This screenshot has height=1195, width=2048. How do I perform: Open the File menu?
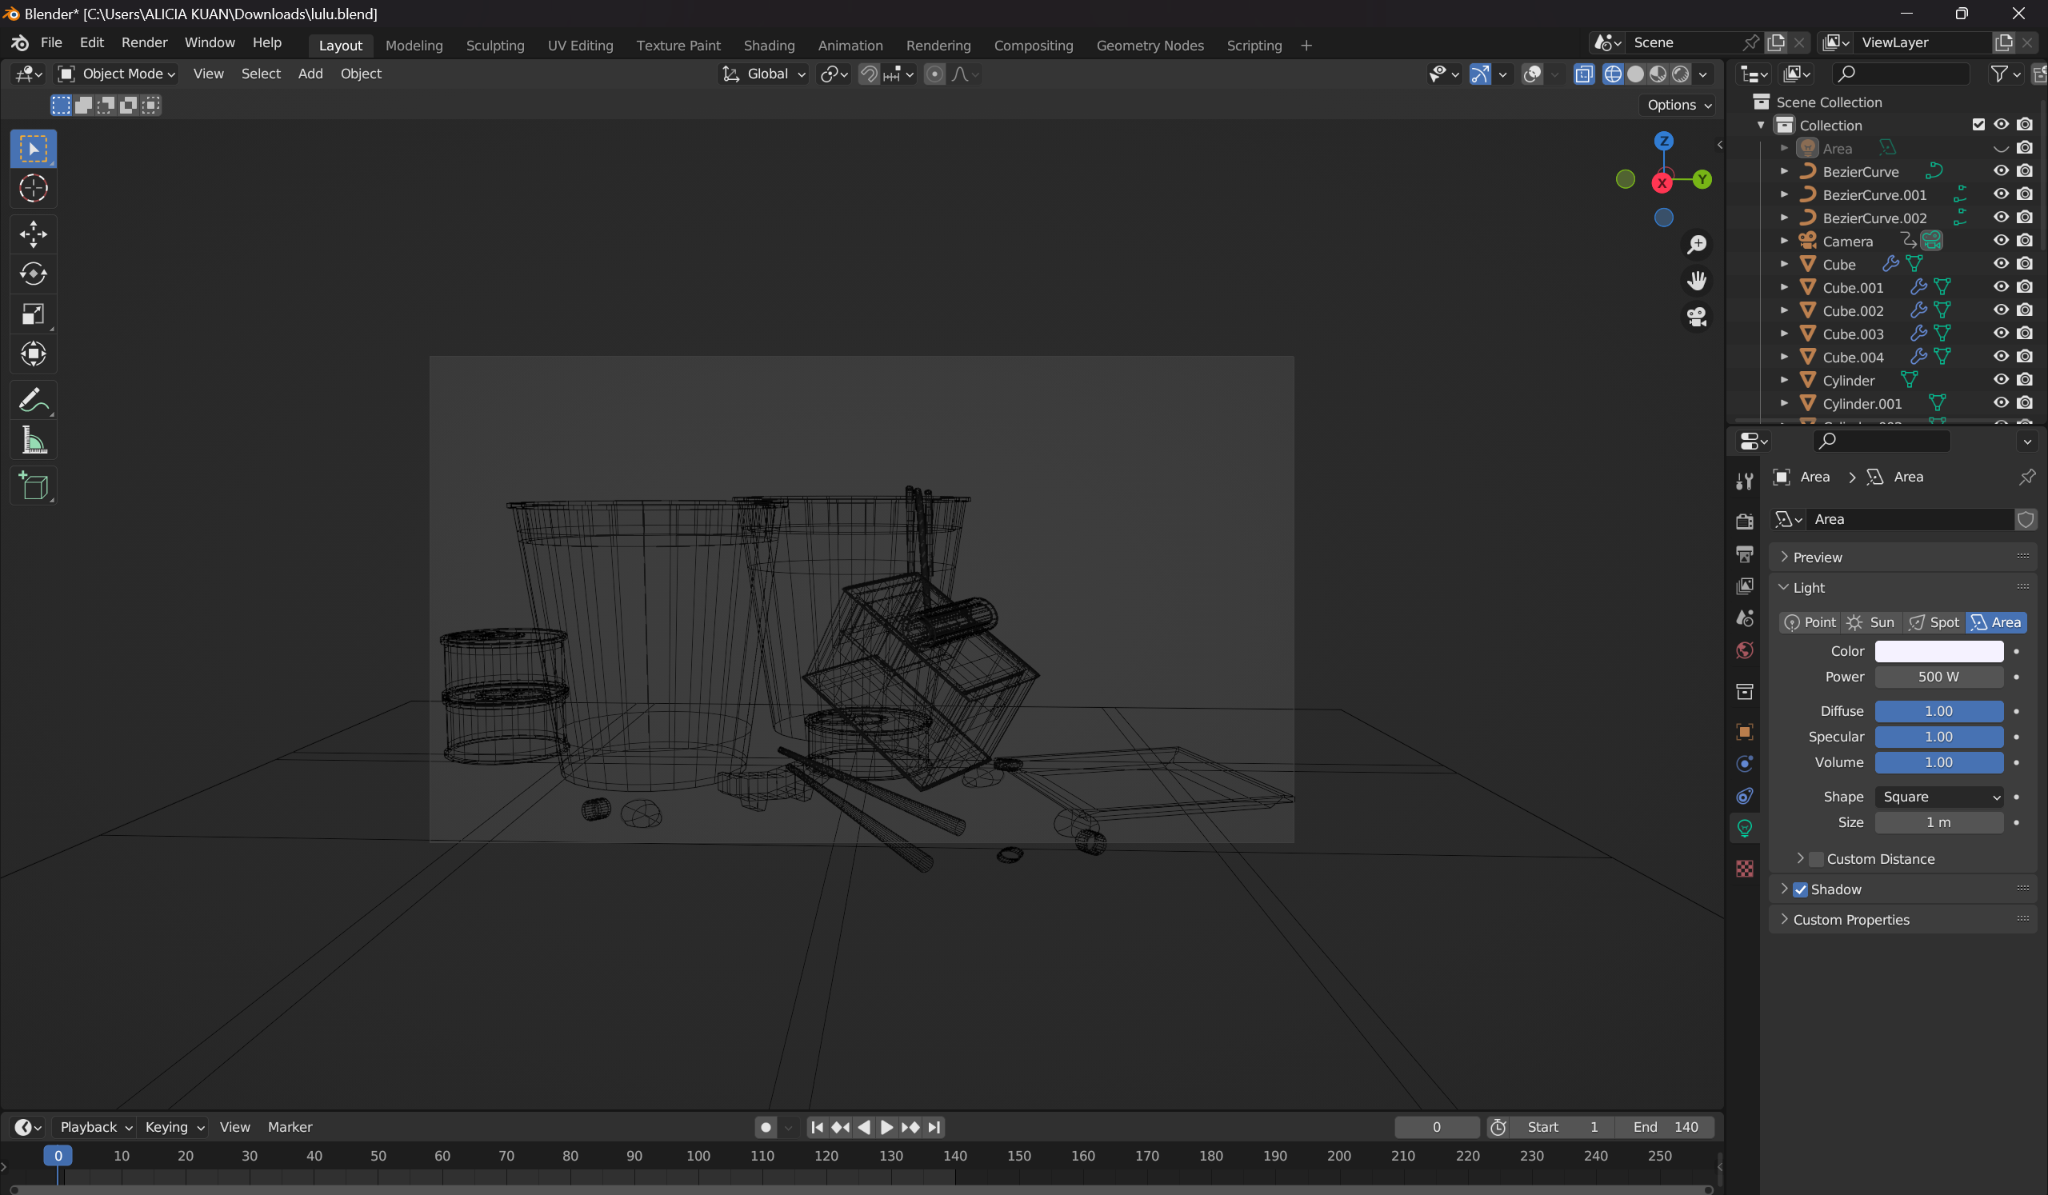click(51, 43)
